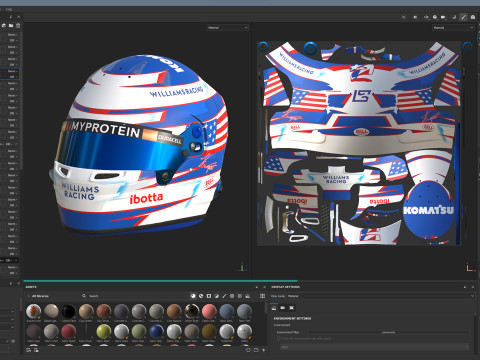Image resolution: width=480 pixels, height=360 pixels.
Task: Click the square icon at Assets bottom-right
Action: (x=256, y=350)
